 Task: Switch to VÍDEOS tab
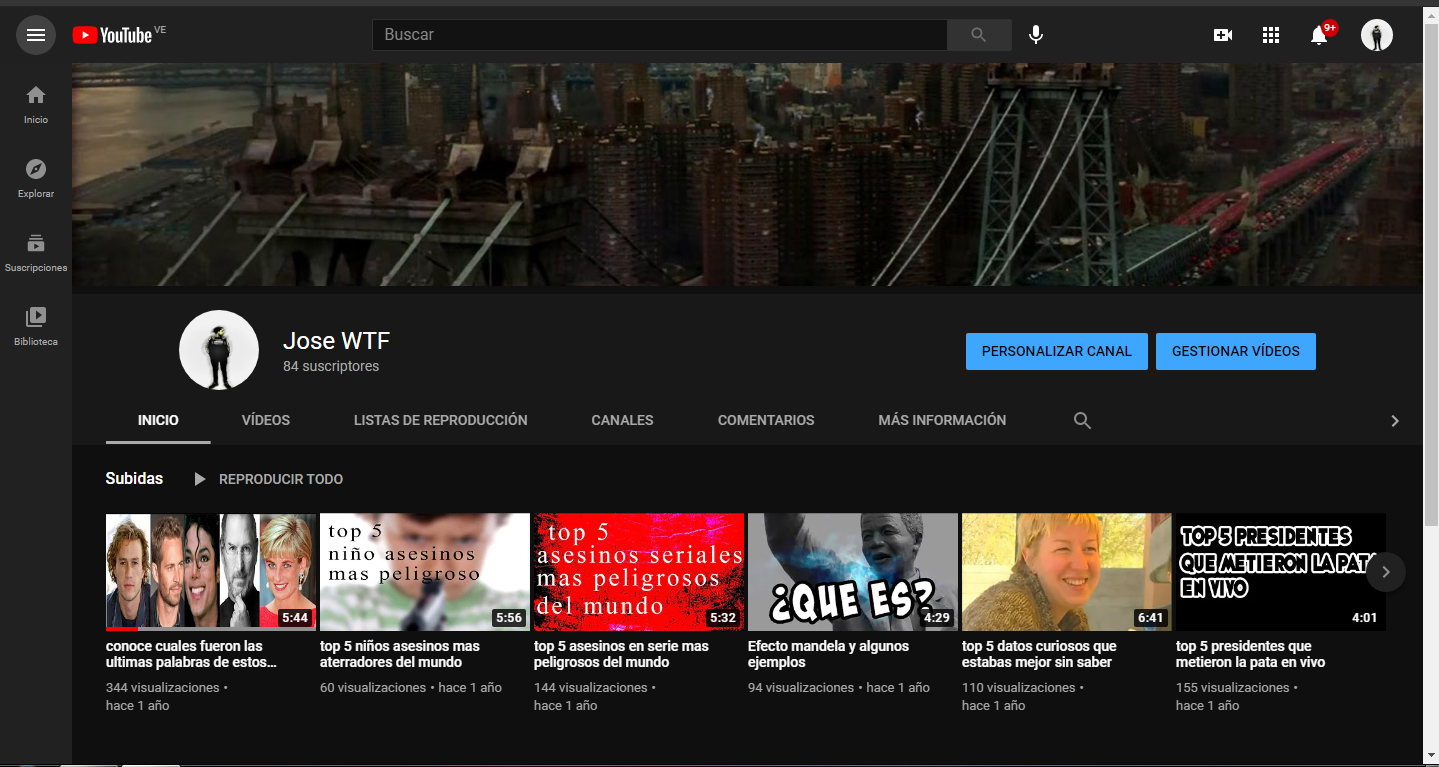click(x=266, y=421)
